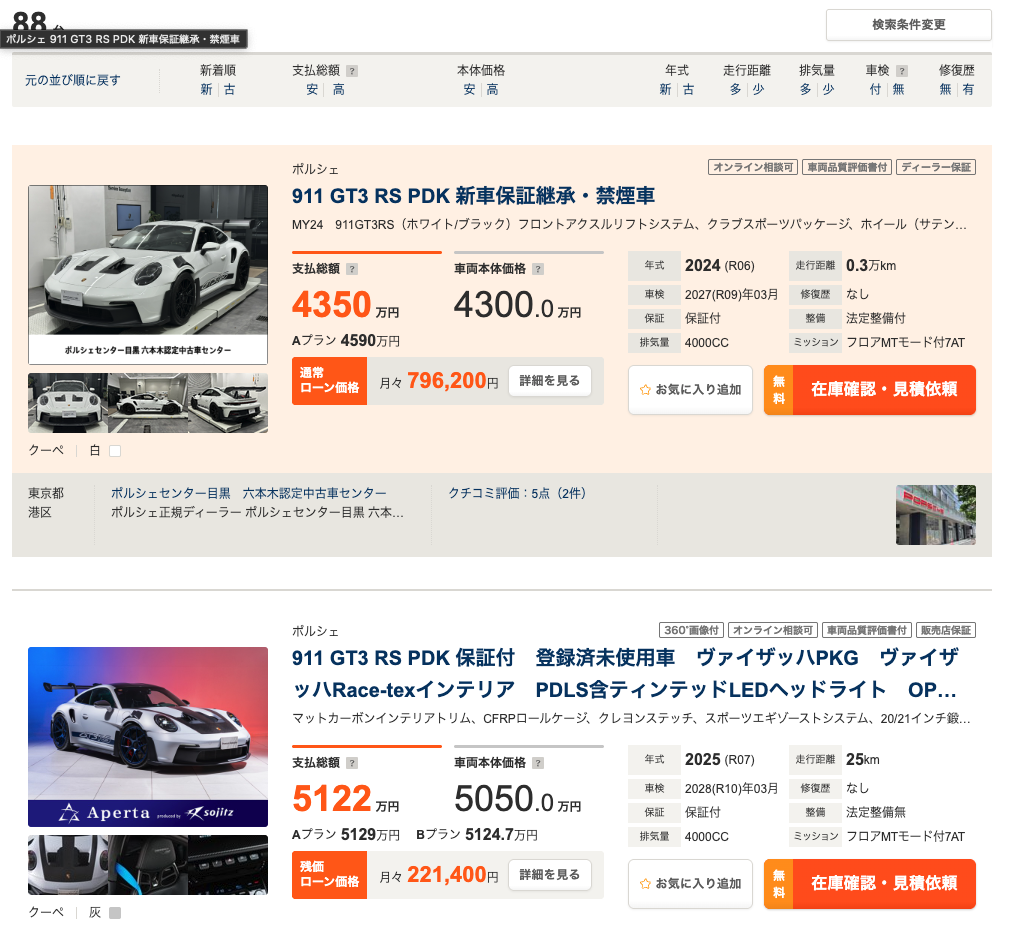This screenshot has width=1009, height=929.
Task: Sort 修復歴 by 無 (no repair history)
Action: [x=945, y=89]
